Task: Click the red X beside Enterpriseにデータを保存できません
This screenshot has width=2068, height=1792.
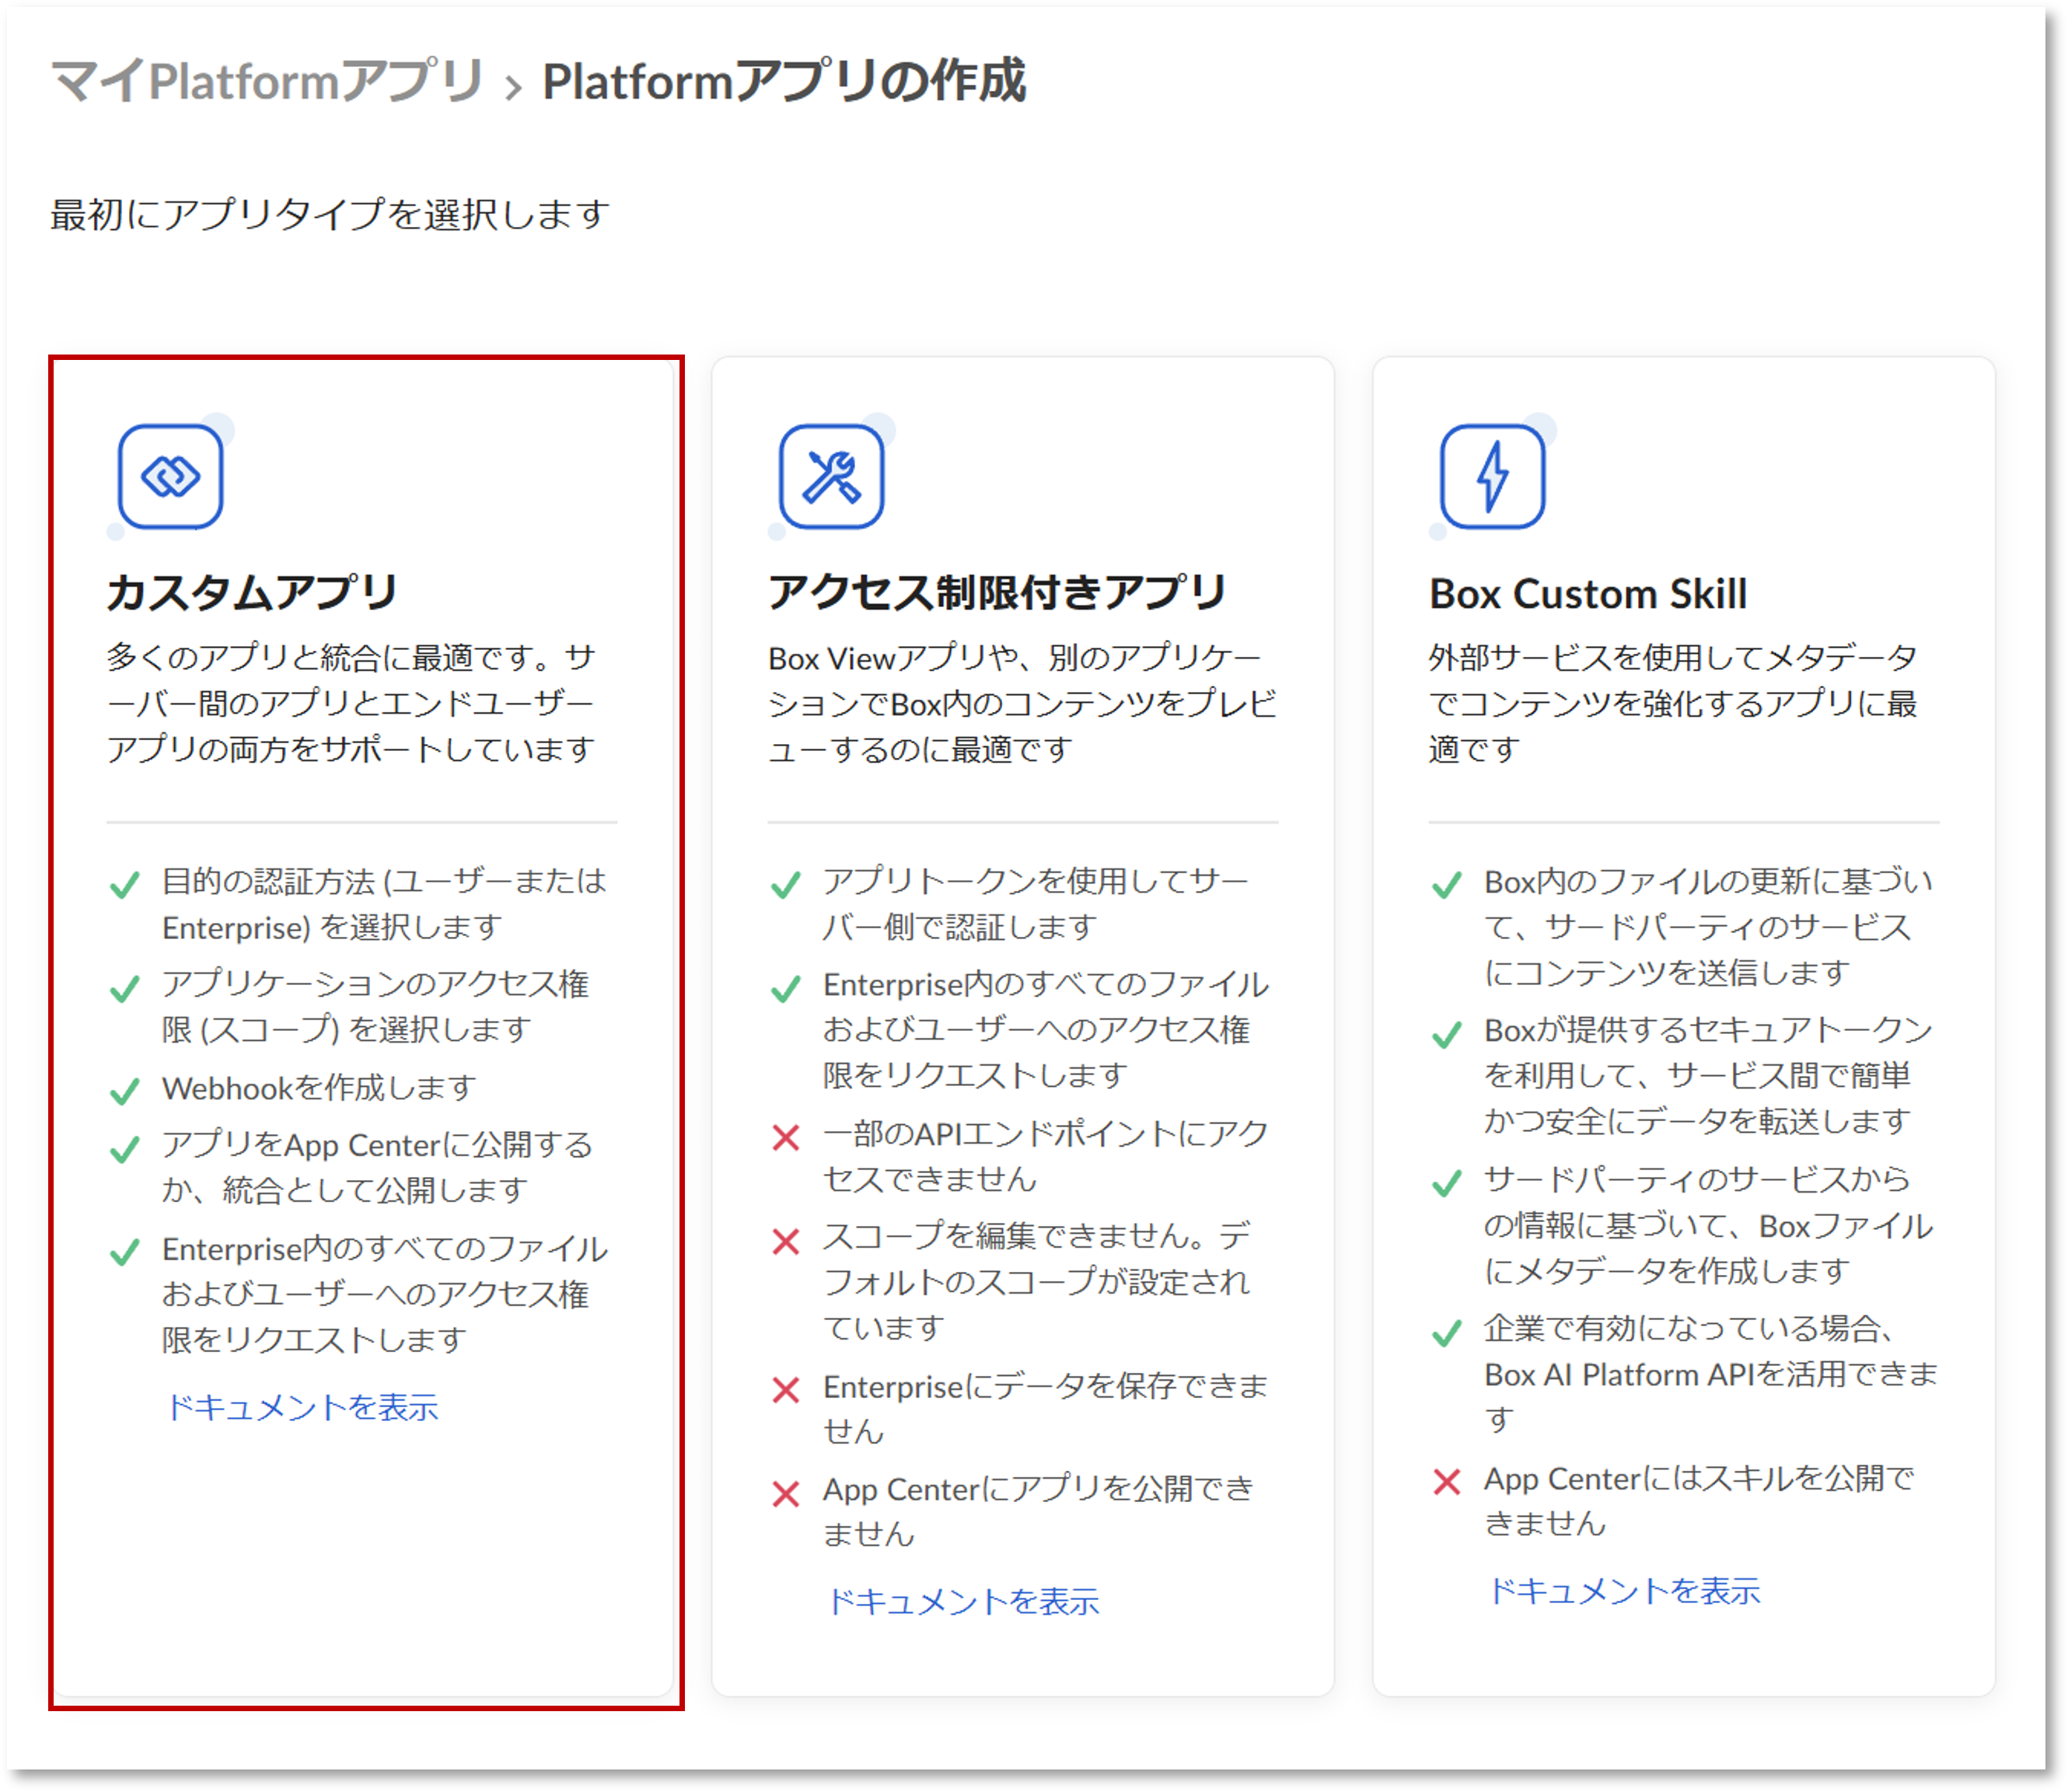Action: 786,1389
